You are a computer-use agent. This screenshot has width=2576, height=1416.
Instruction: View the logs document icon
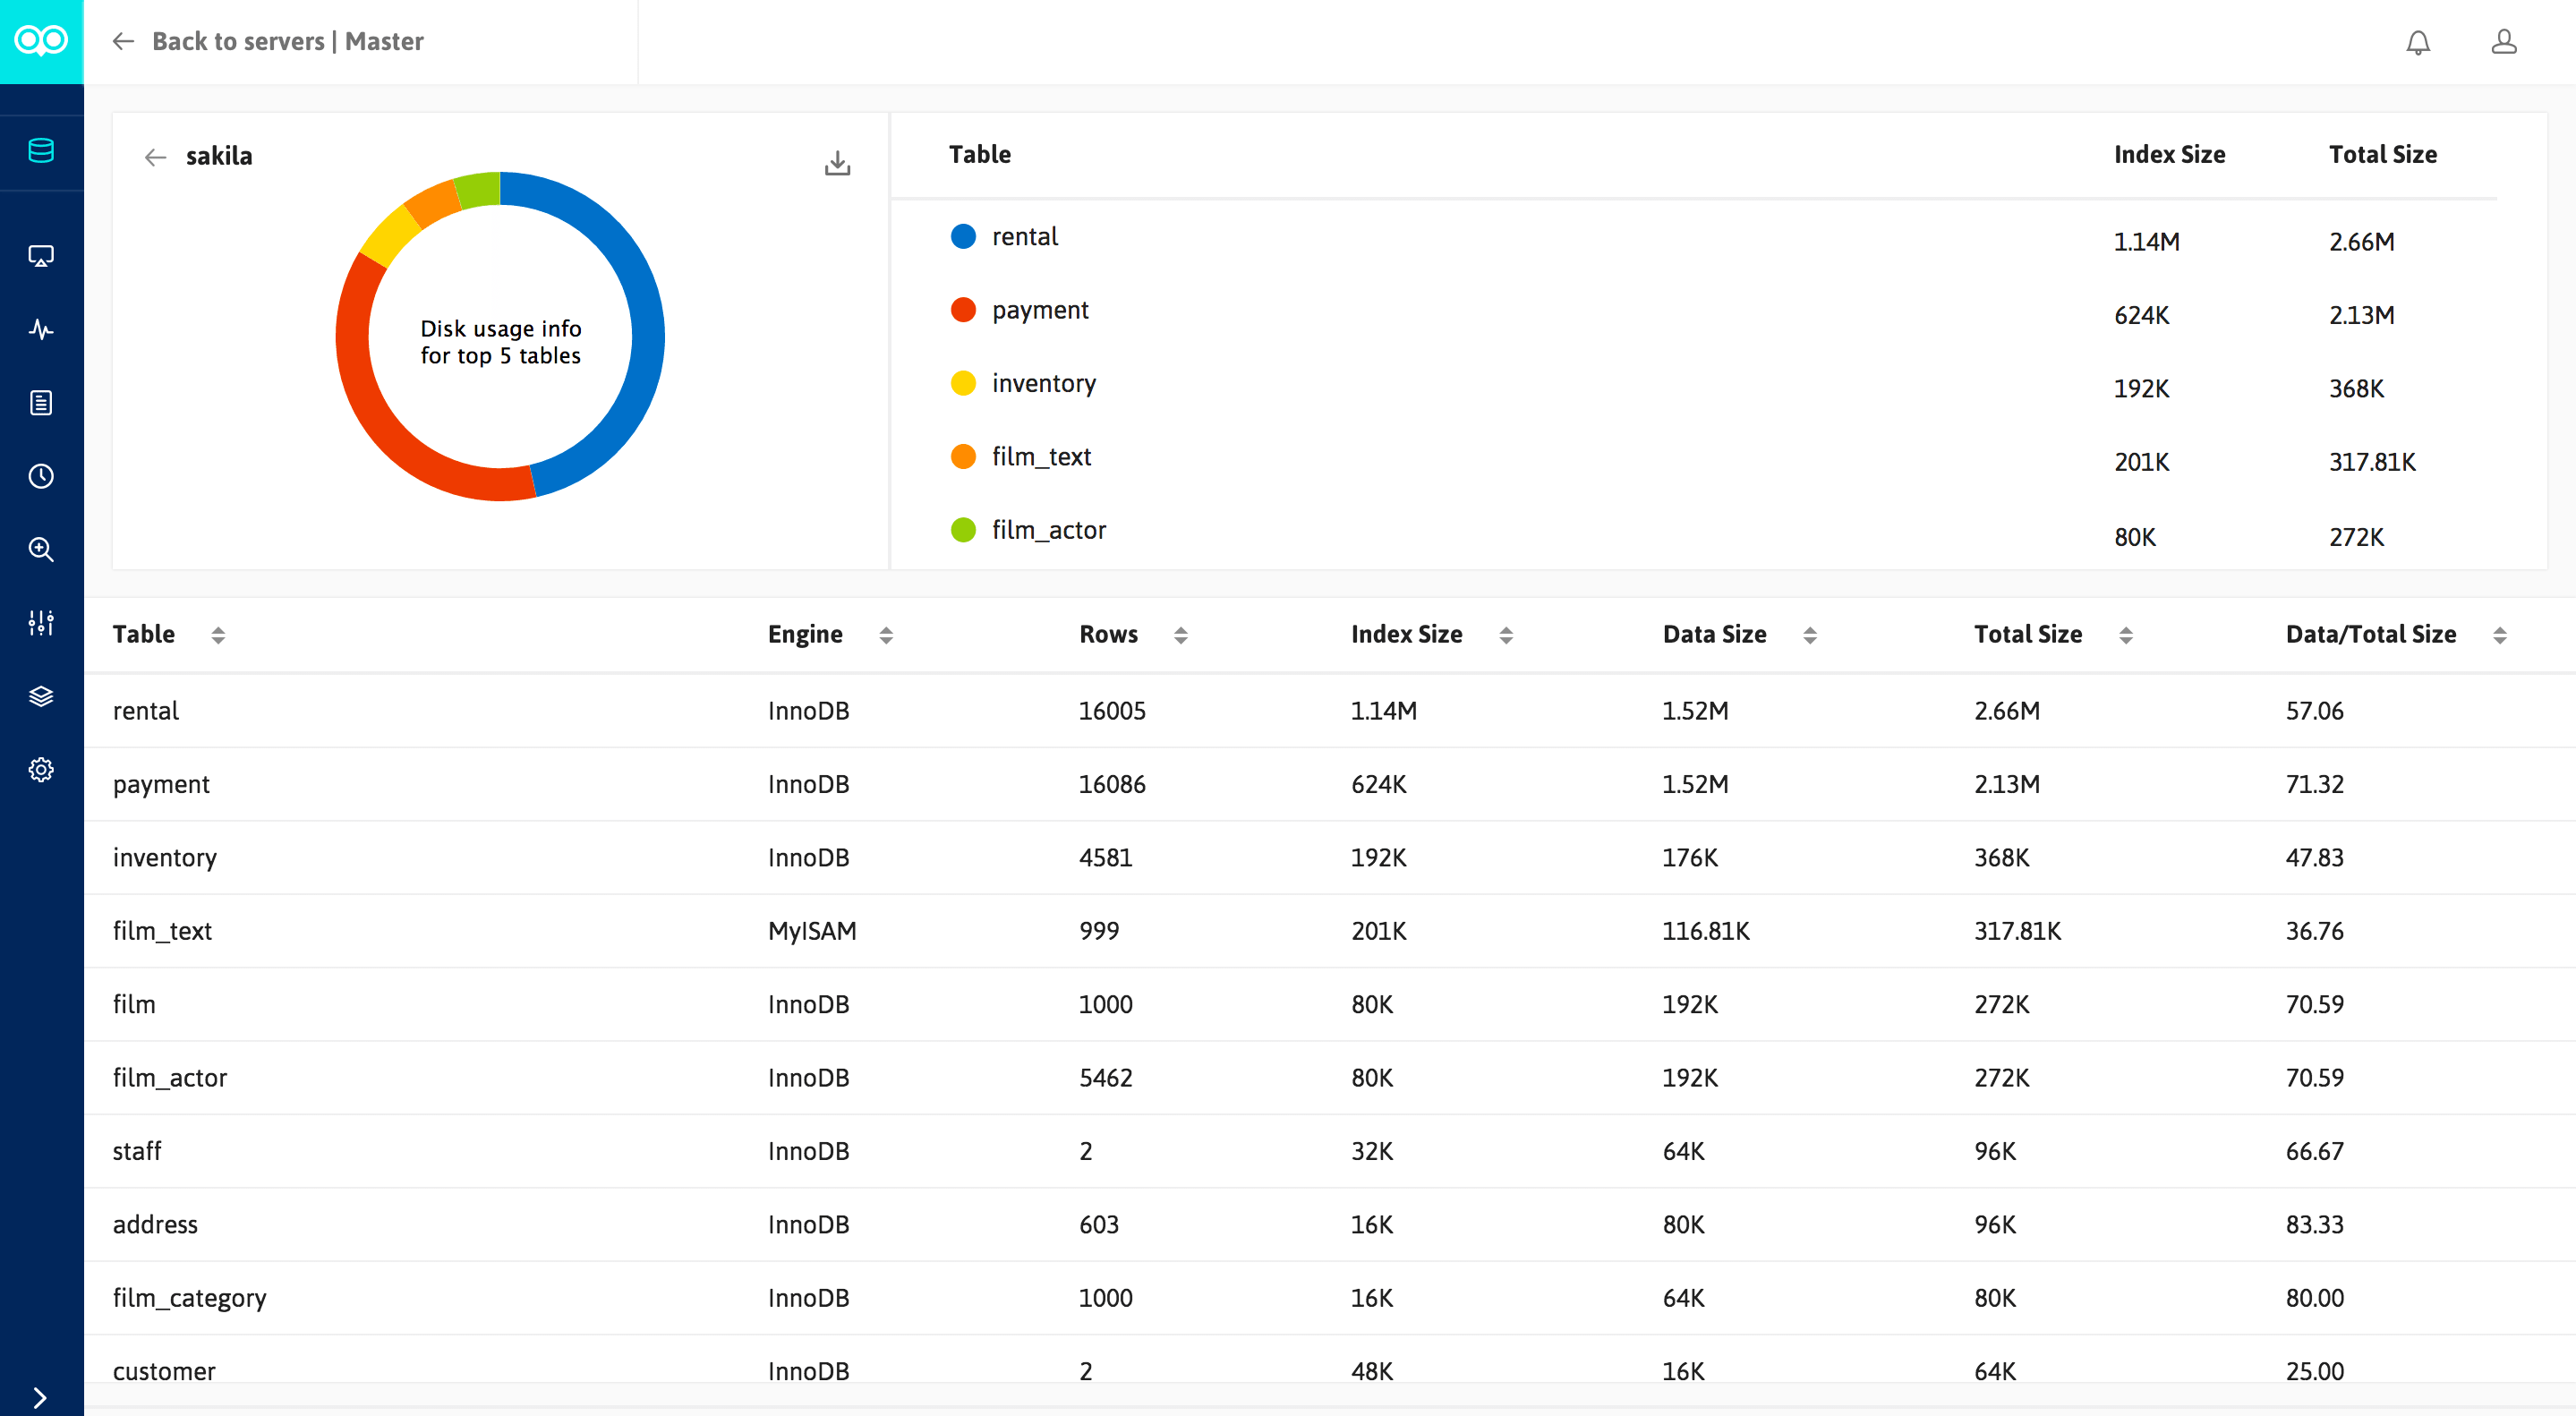click(41, 403)
